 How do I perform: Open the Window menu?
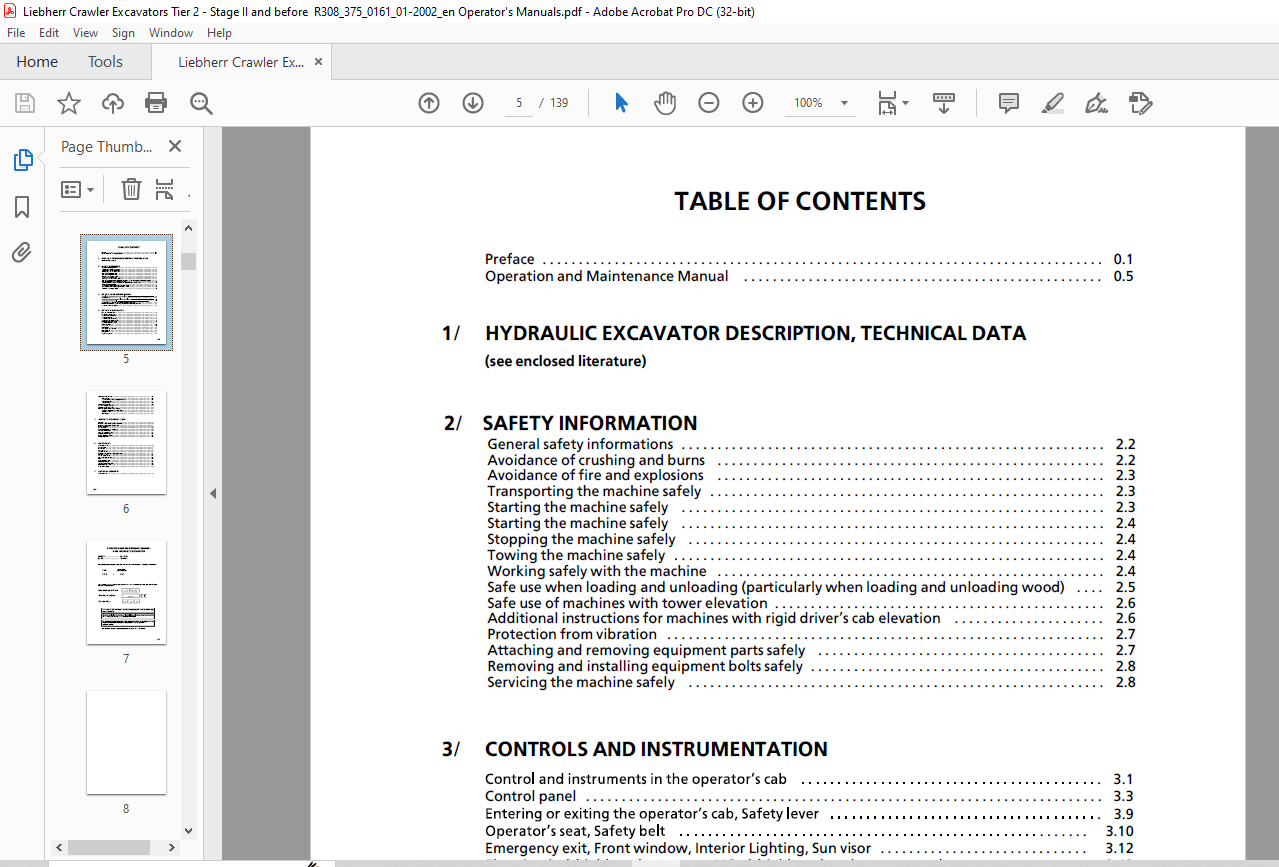[171, 33]
